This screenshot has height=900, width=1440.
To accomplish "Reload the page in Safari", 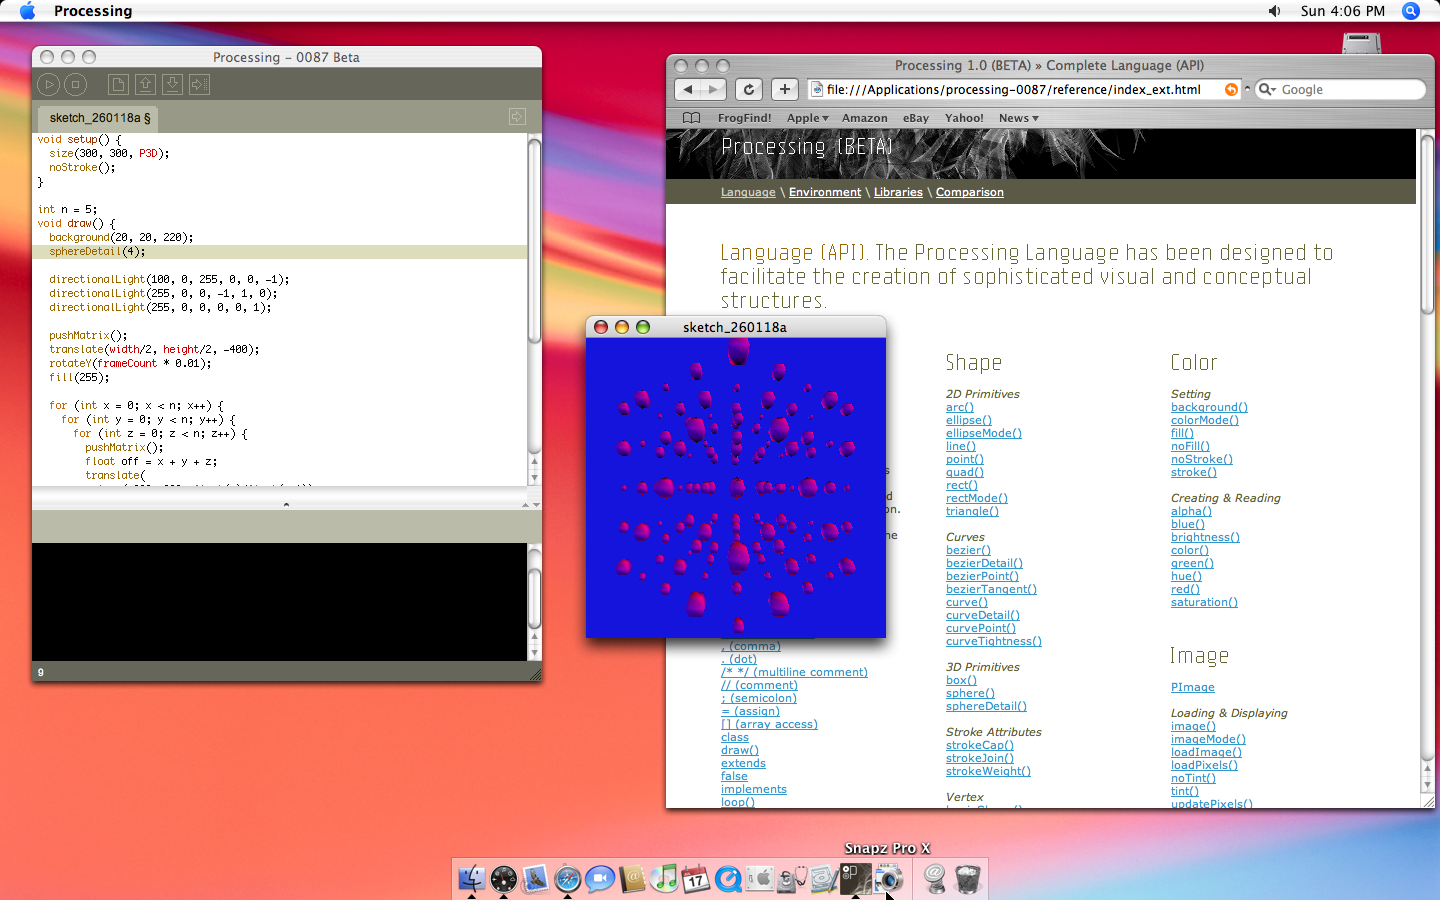I will [x=749, y=89].
